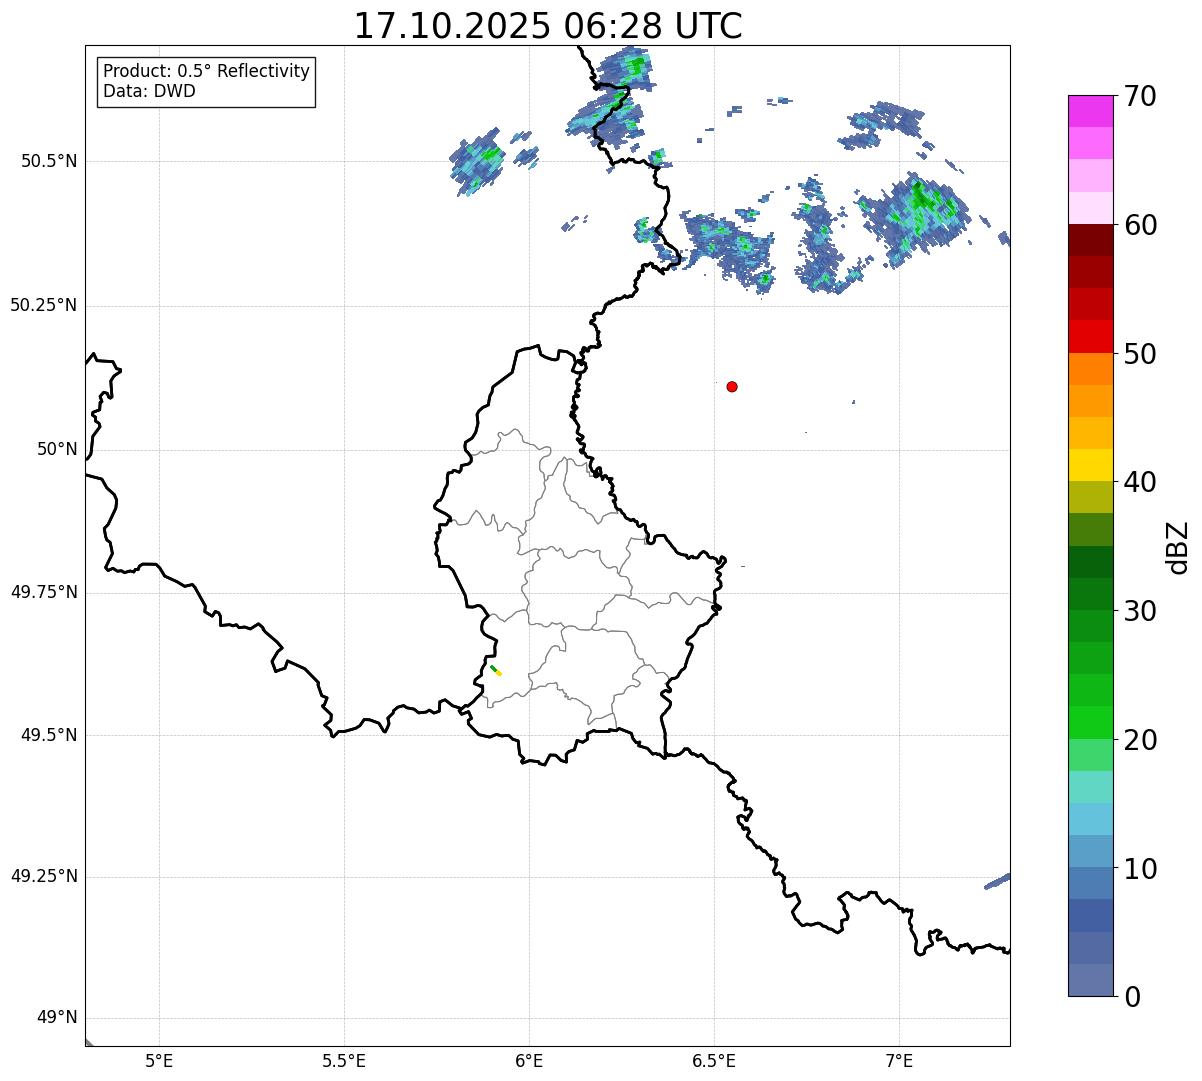Click the 6.5°E longitude label
The height and width of the screenshot is (1081, 1202).
[714, 1061]
